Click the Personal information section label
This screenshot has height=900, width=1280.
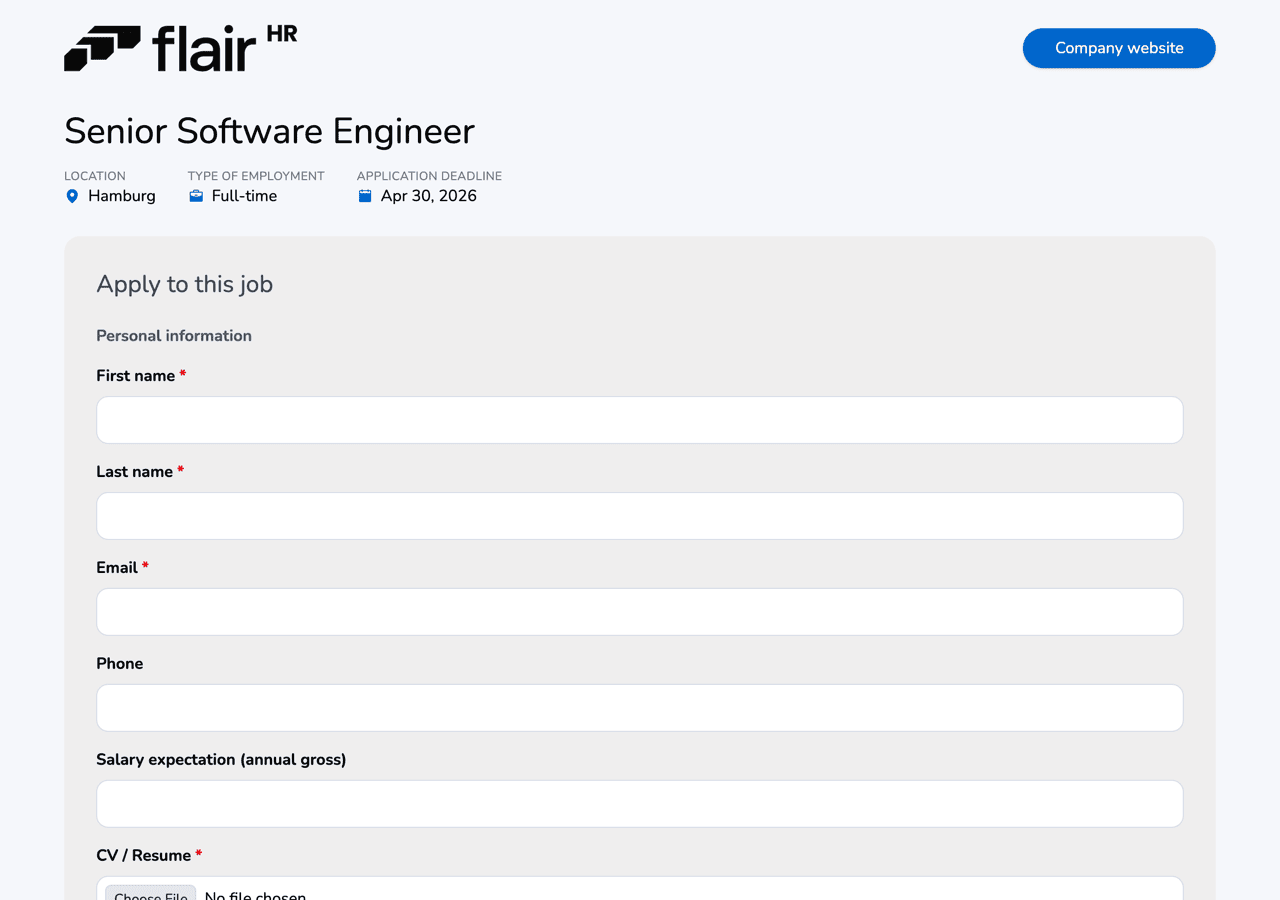[x=174, y=336]
